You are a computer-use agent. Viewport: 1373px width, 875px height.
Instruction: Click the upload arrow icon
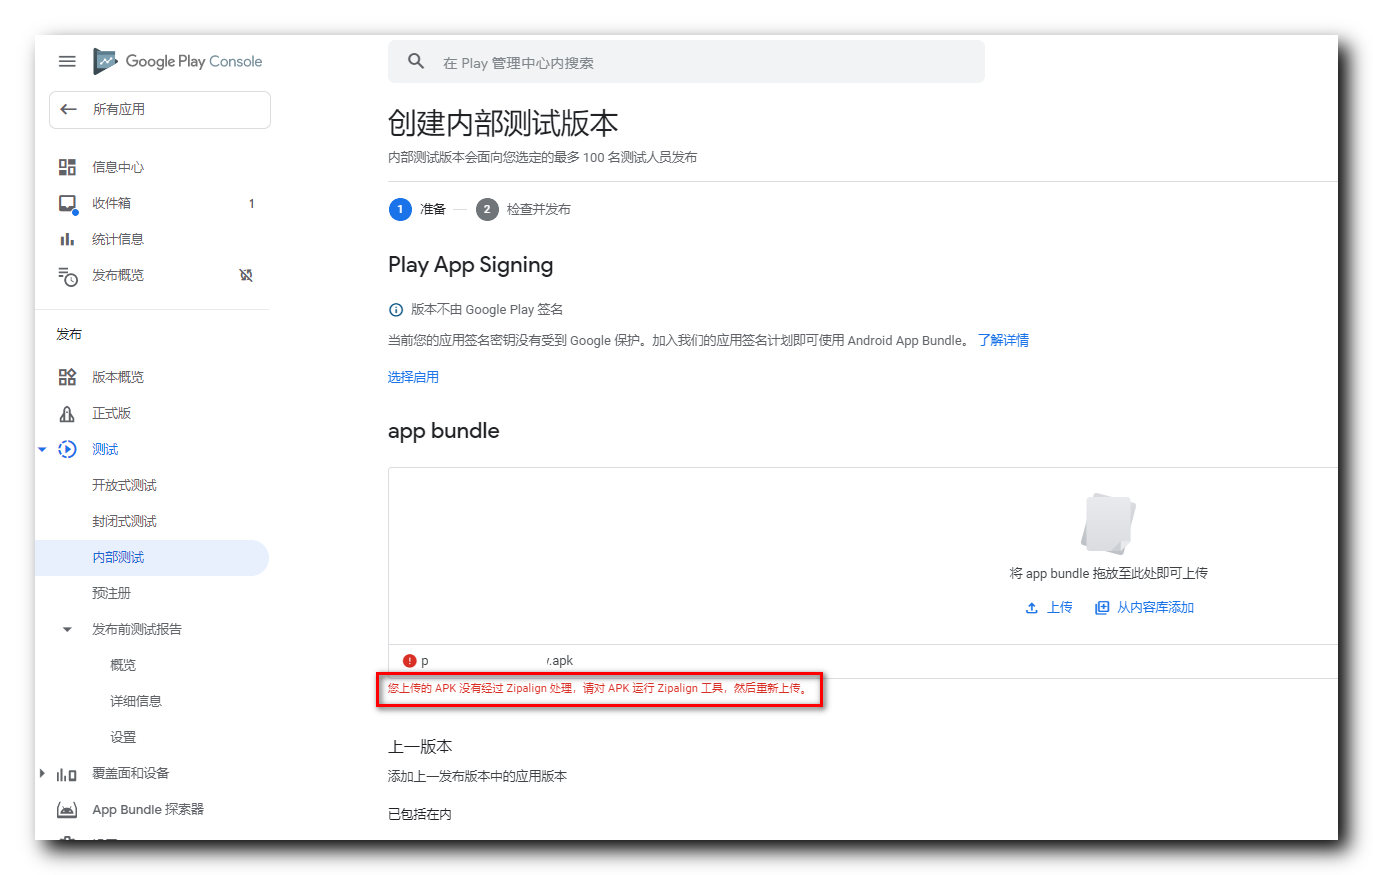pyautogui.click(x=1032, y=608)
